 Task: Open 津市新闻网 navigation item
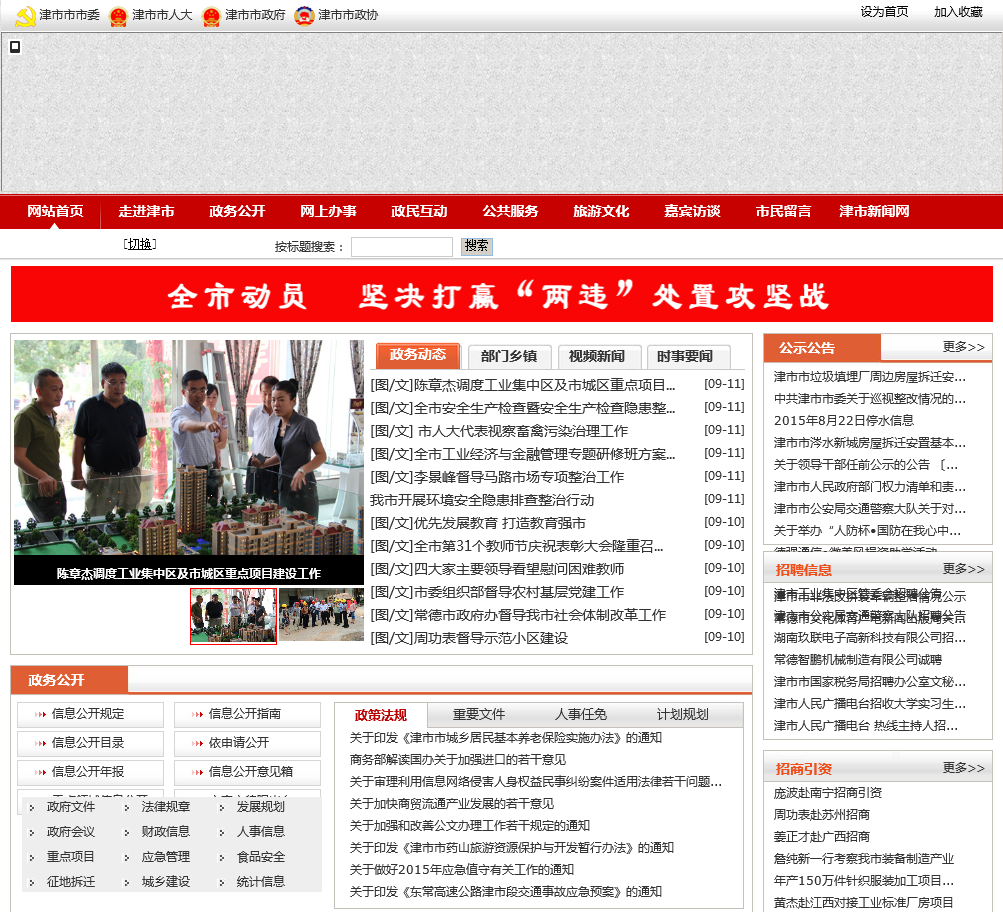click(x=874, y=211)
